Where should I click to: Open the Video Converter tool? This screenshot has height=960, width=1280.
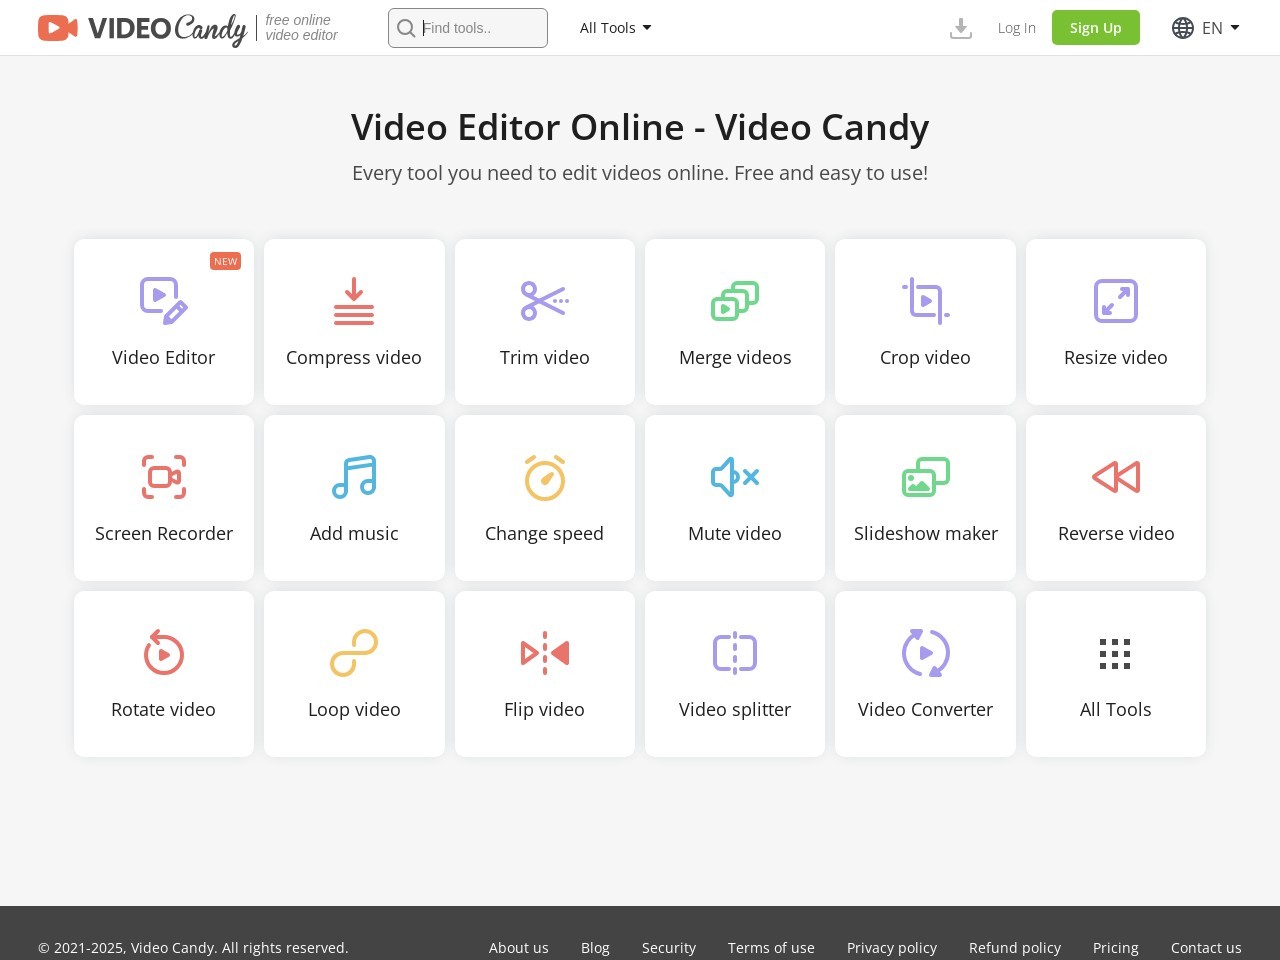(x=925, y=674)
